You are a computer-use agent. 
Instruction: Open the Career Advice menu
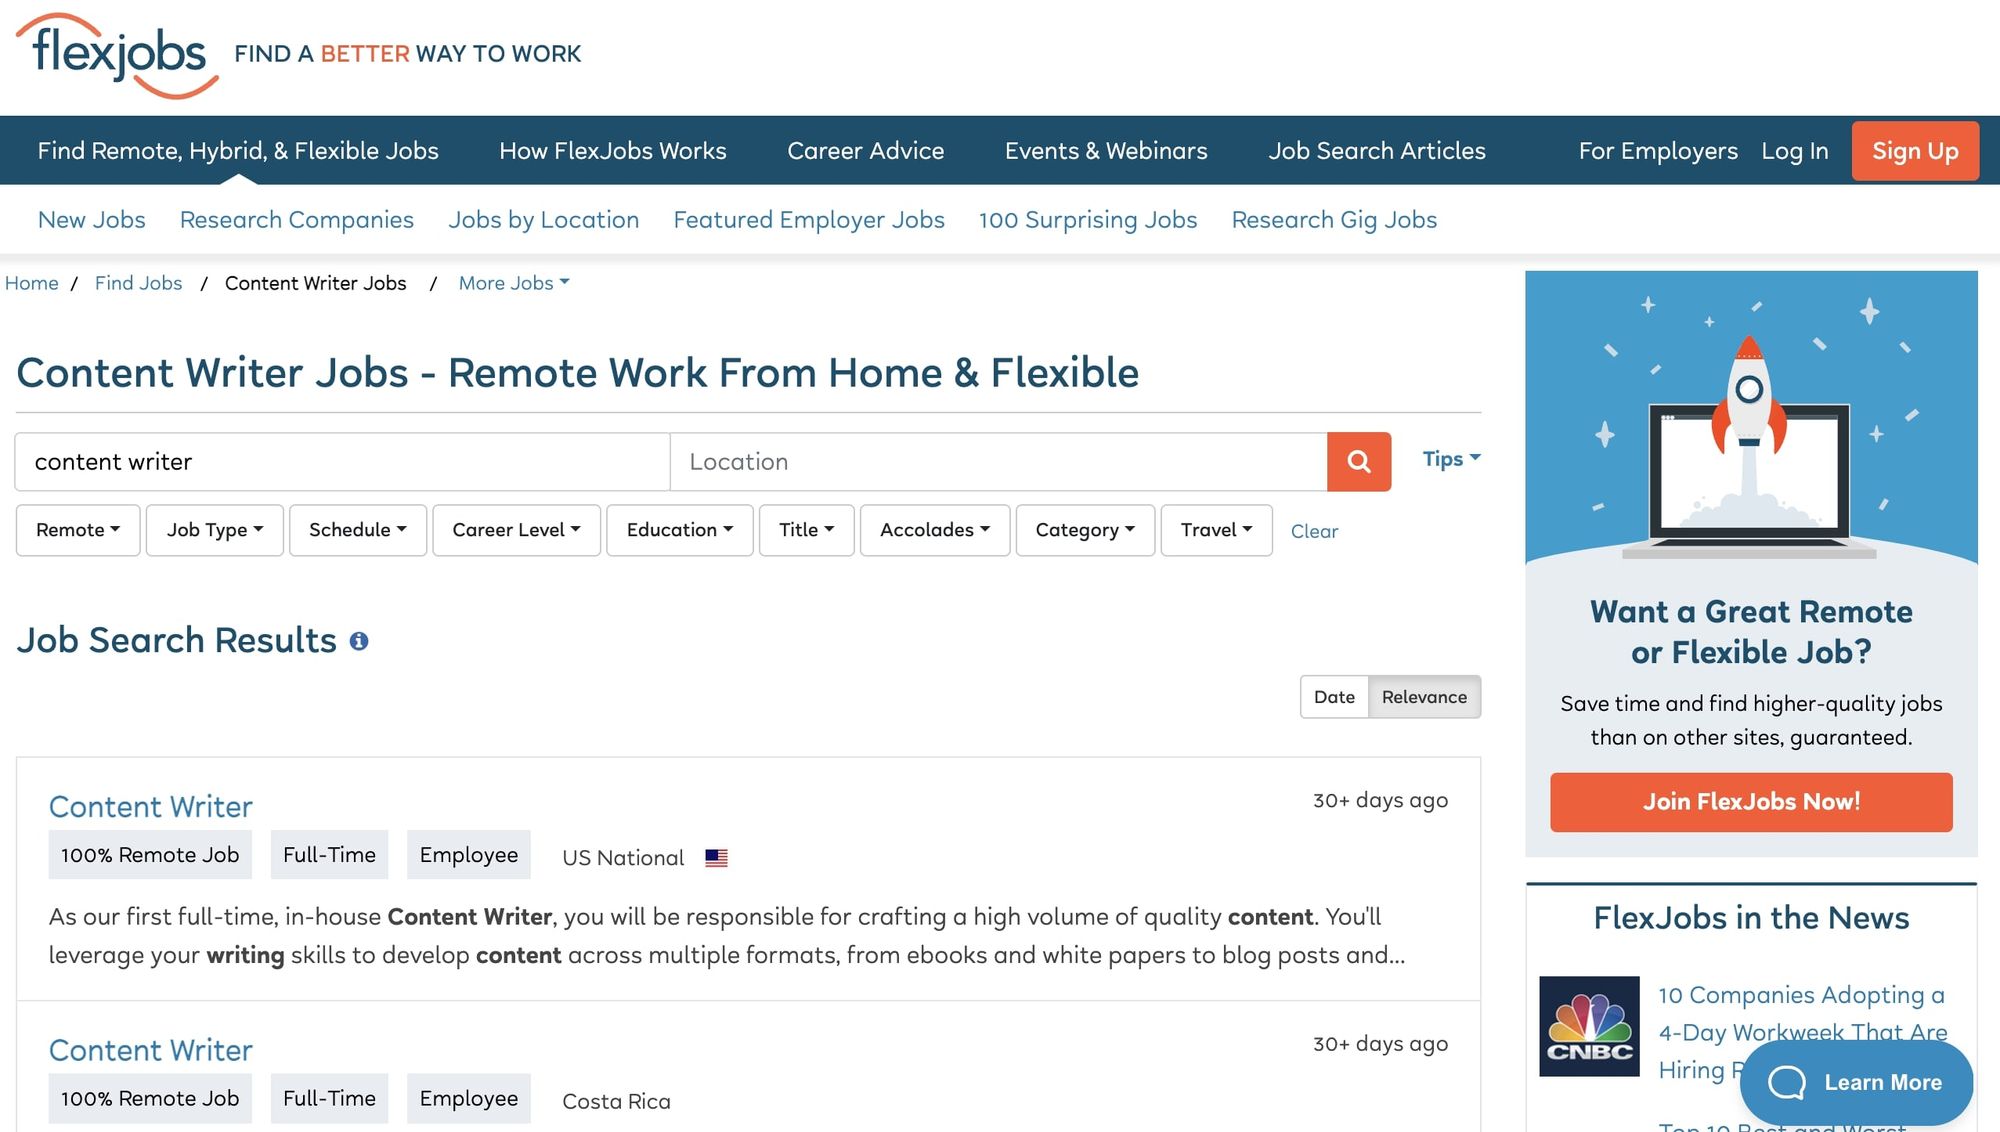(865, 150)
